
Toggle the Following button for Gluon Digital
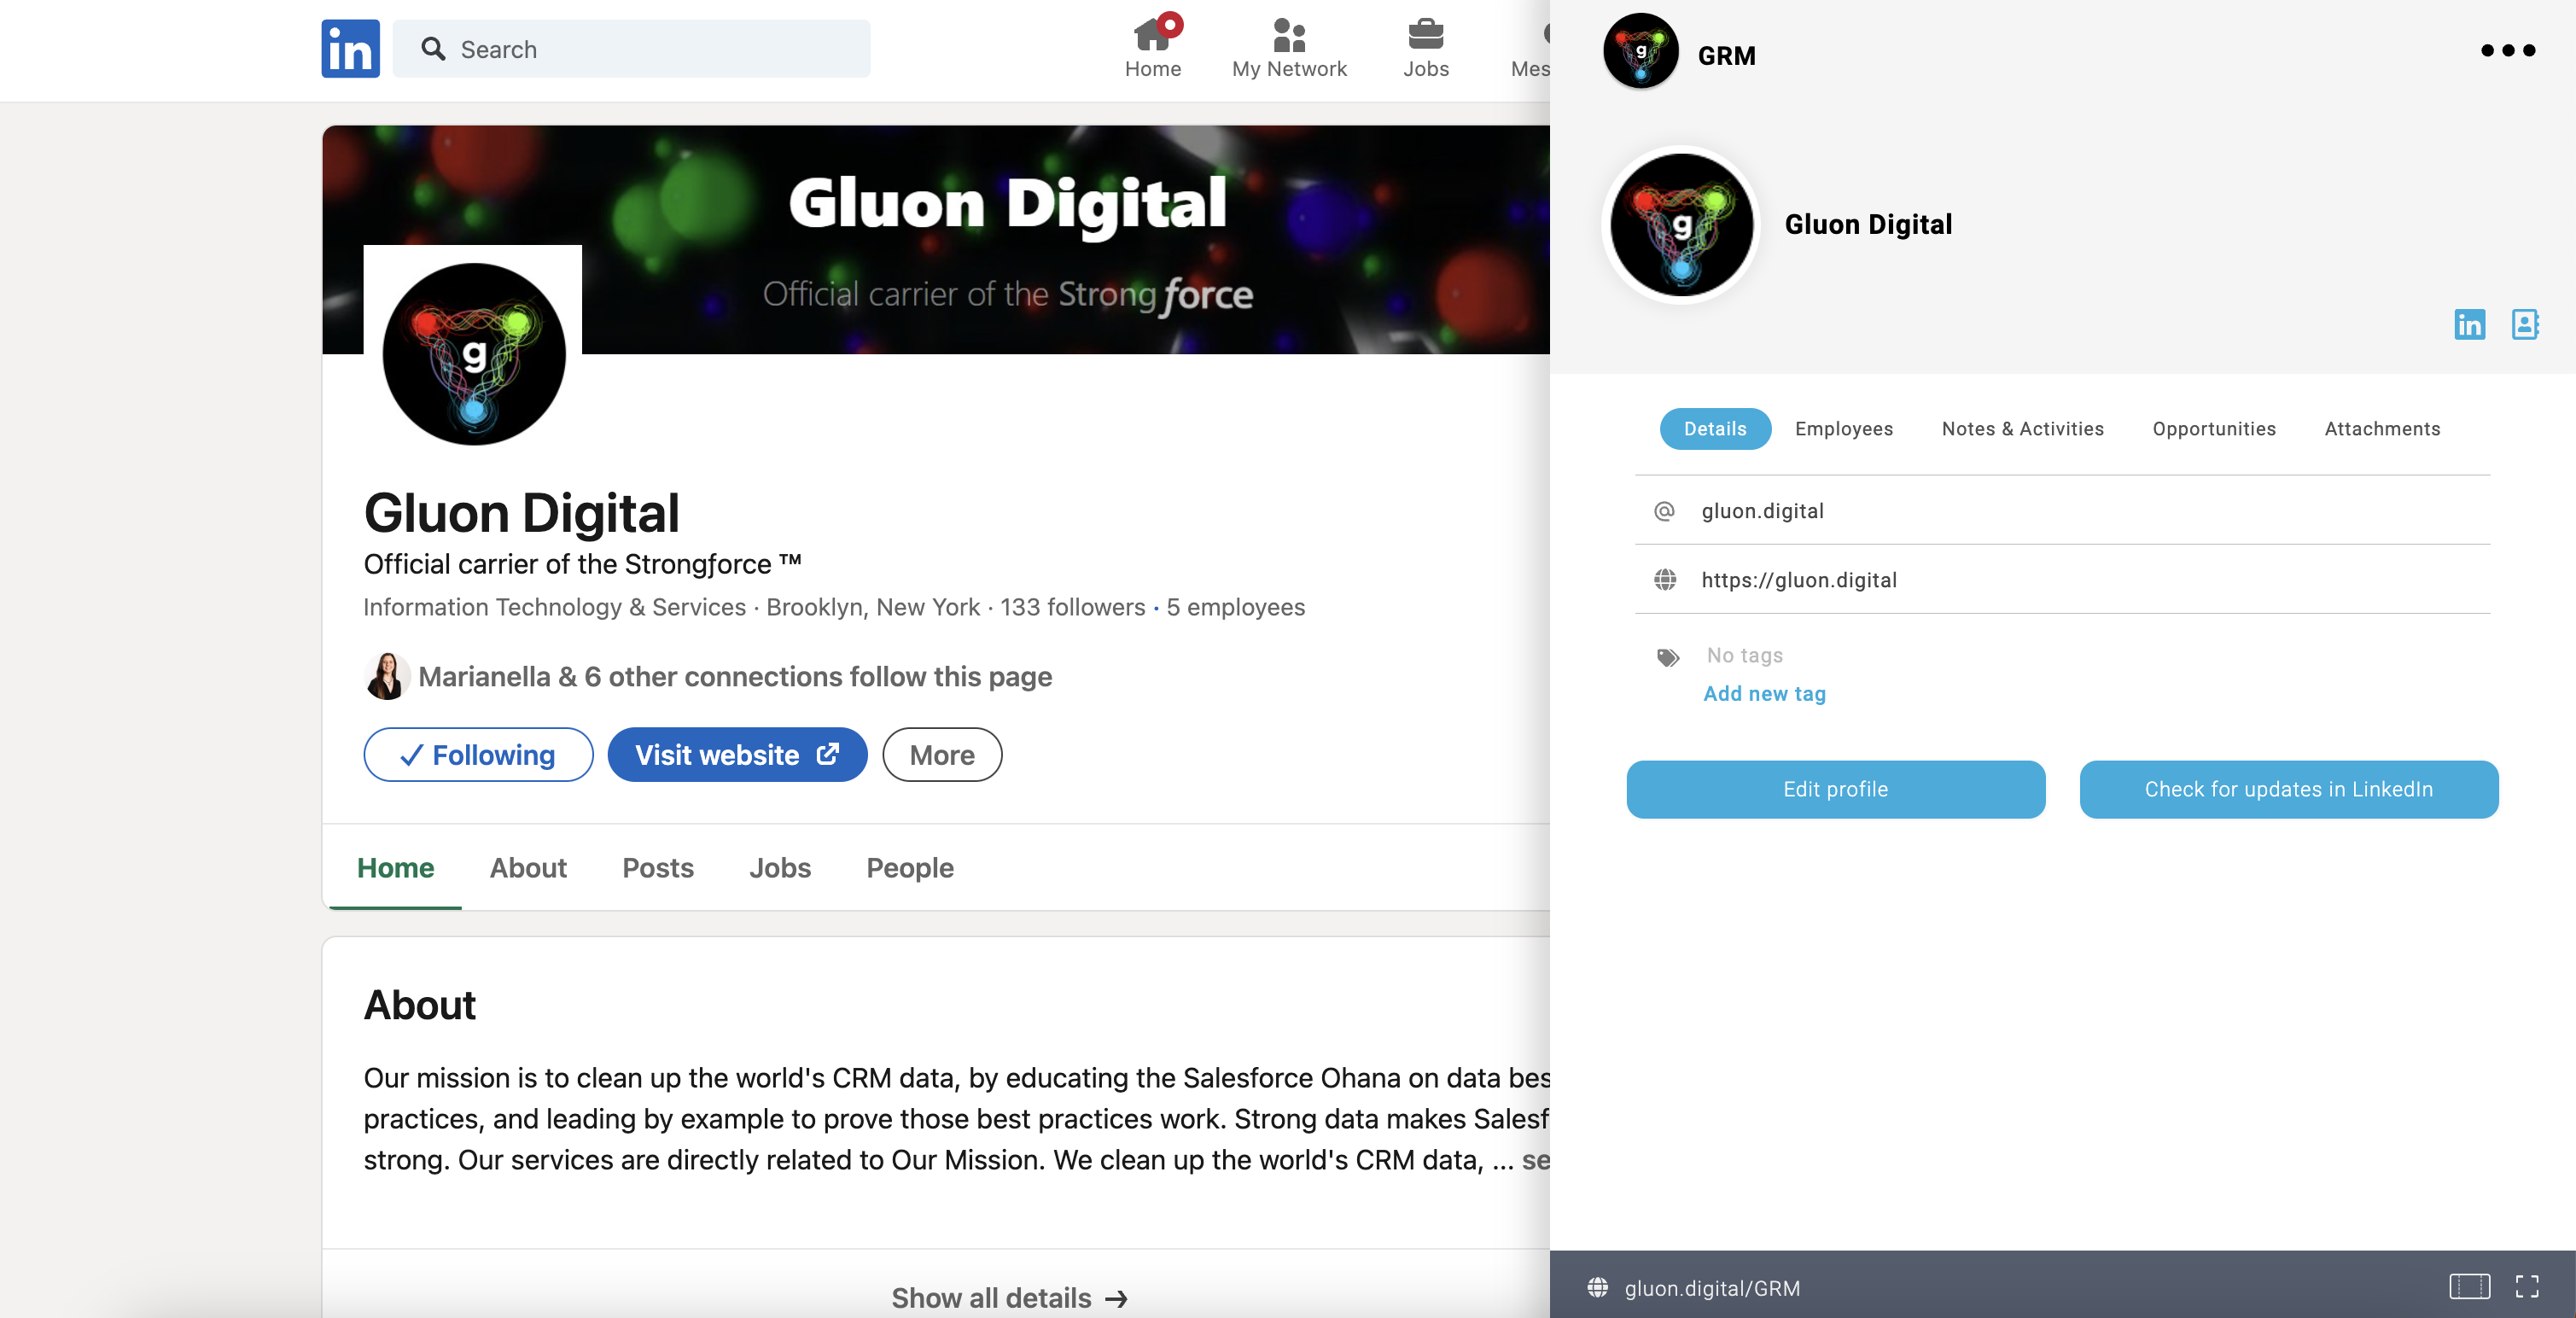pyautogui.click(x=478, y=754)
